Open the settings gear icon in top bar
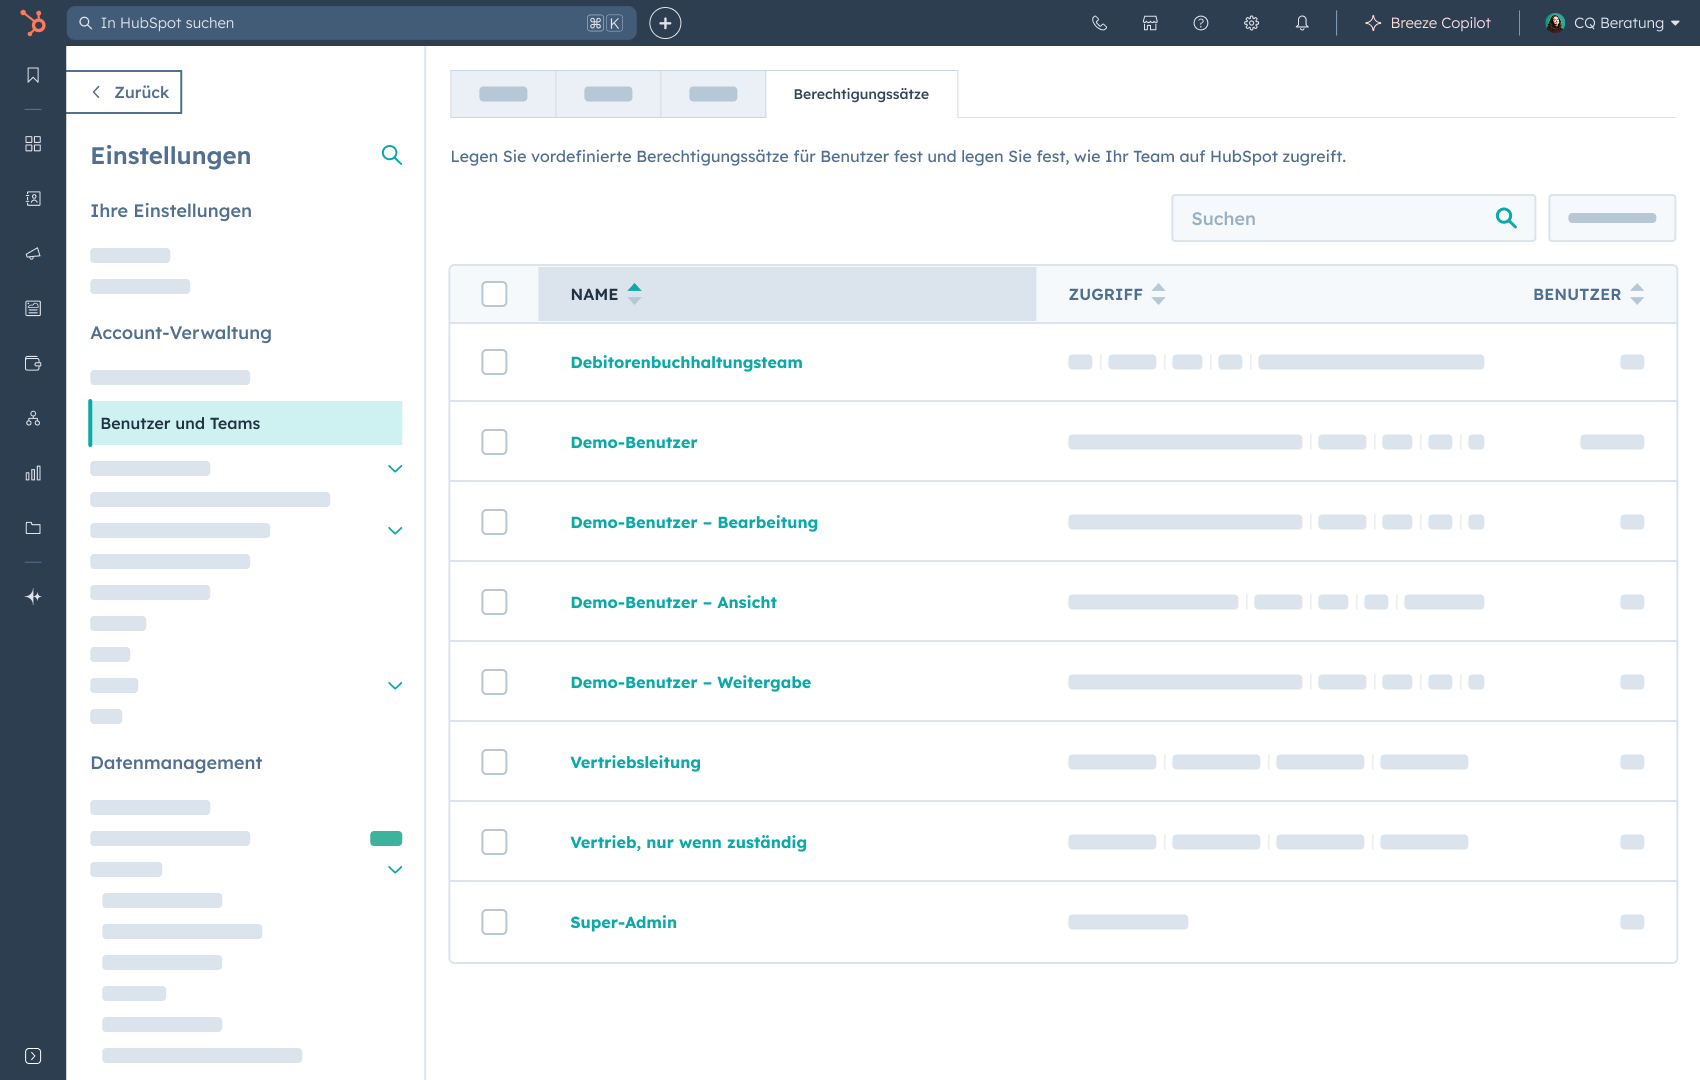 coord(1251,23)
